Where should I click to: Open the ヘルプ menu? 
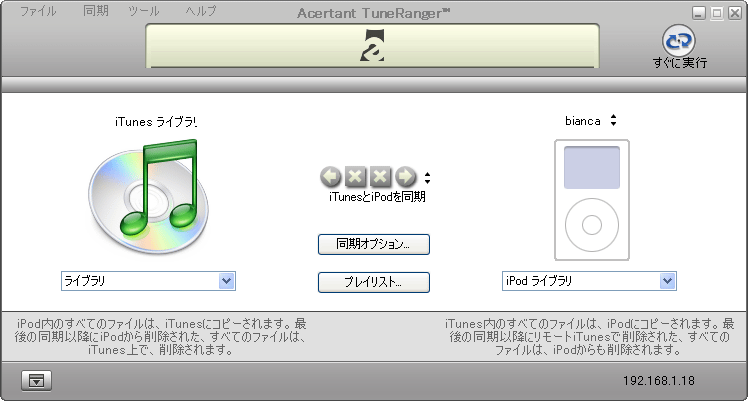tap(201, 11)
